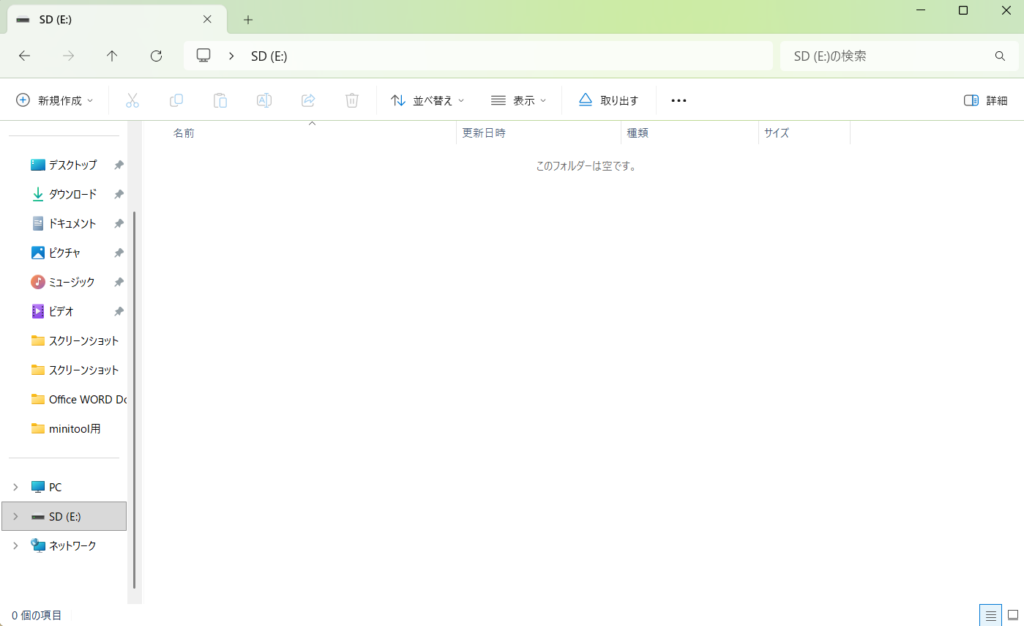Click the Share icon in toolbar
This screenshot has width=1024, height=626.
(x=308, y=100)
